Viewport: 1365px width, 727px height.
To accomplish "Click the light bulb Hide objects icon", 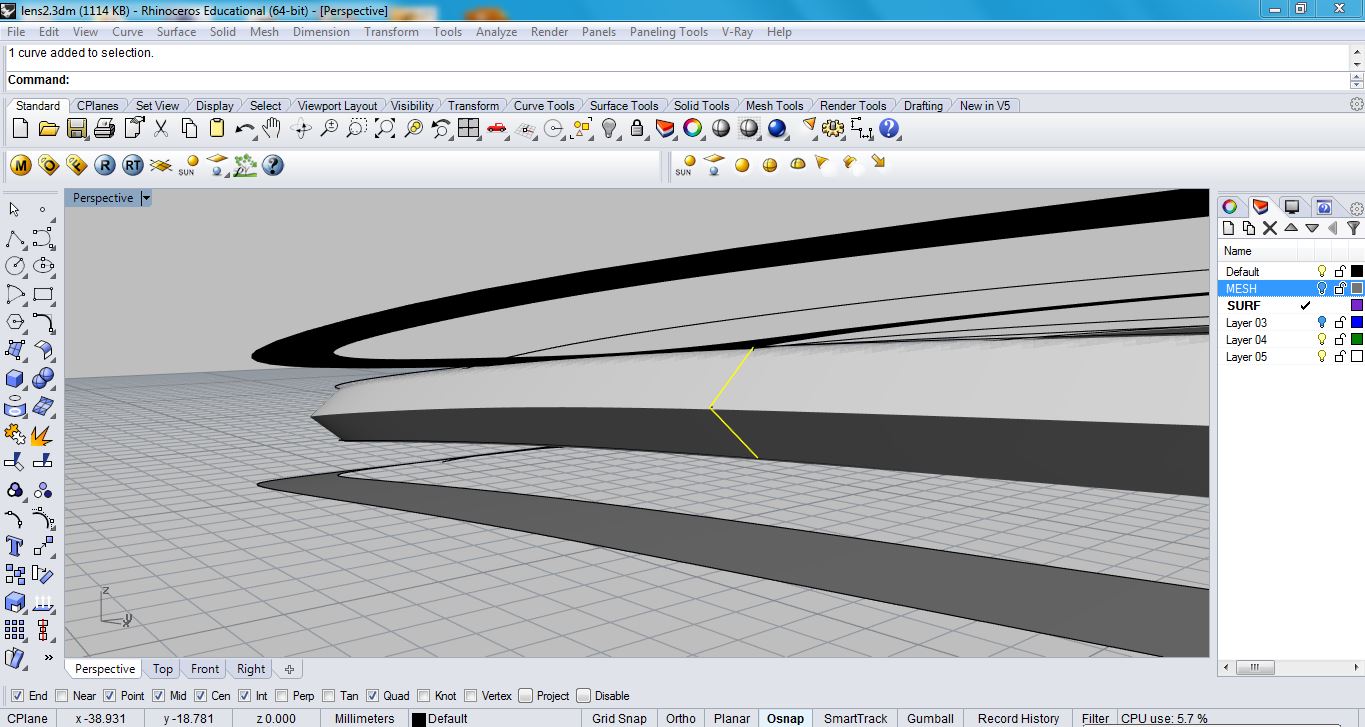I will coord(609,129).
